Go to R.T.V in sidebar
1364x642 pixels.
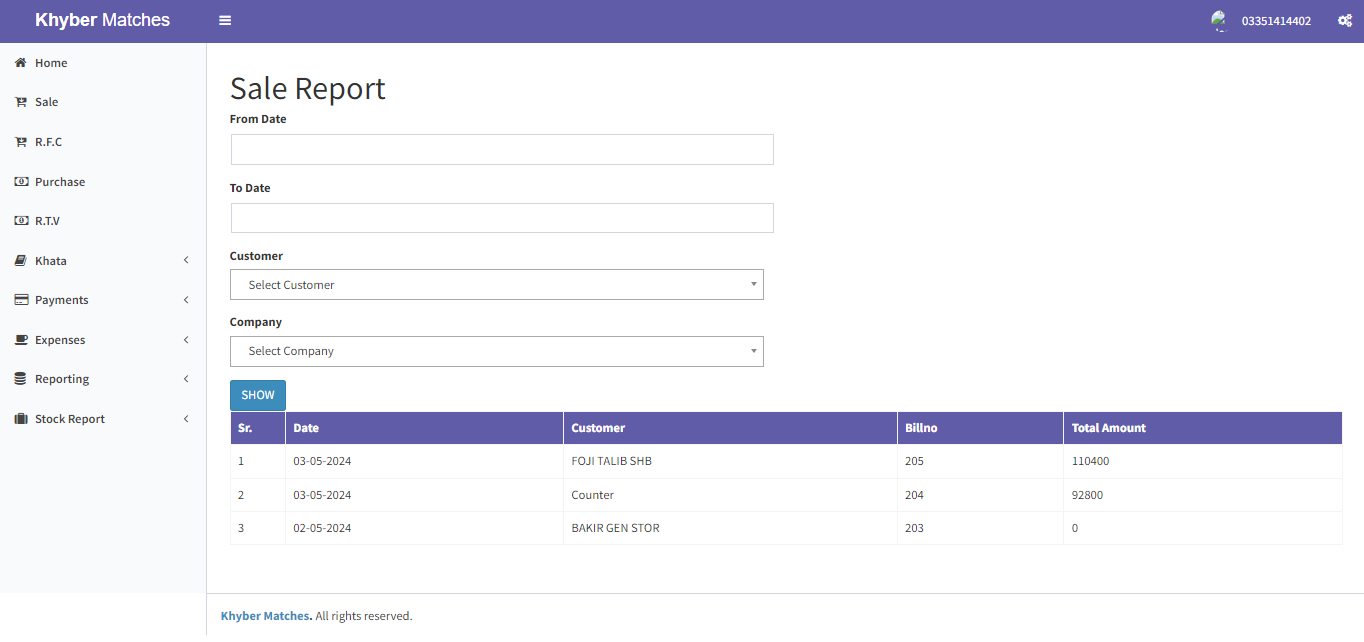point(47,221)
